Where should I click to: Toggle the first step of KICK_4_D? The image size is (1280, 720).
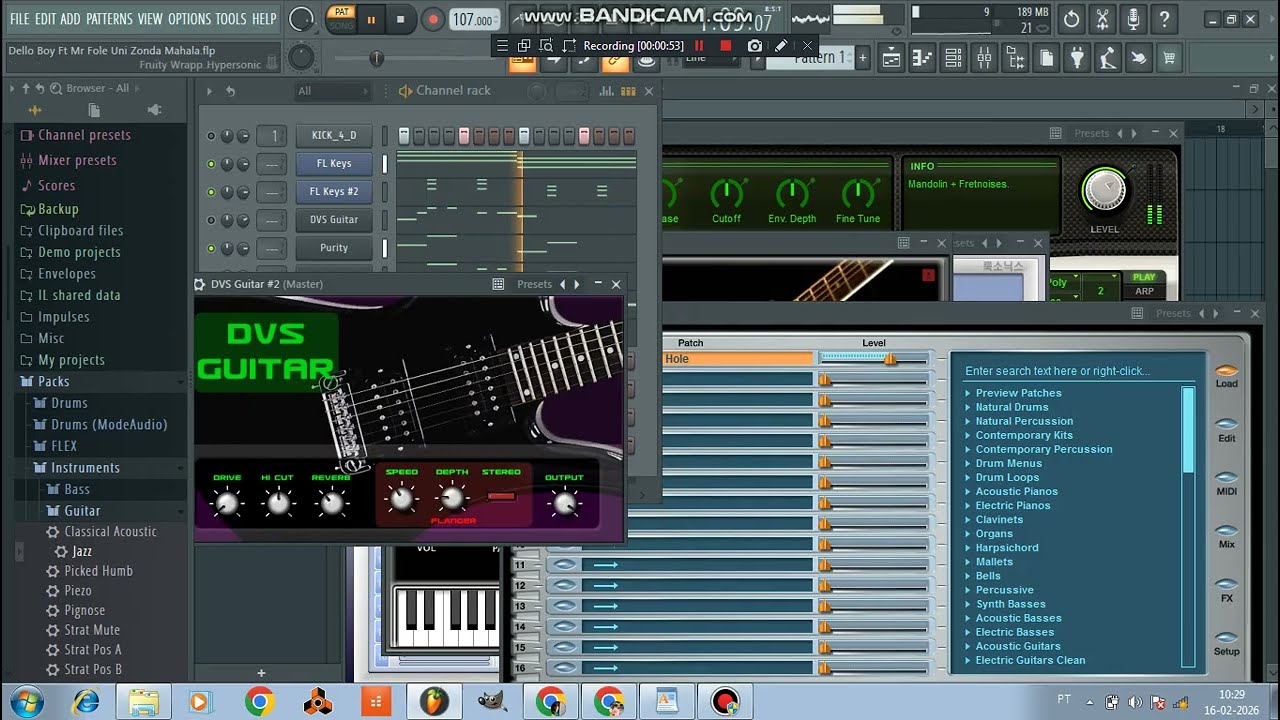click(404, 135)
